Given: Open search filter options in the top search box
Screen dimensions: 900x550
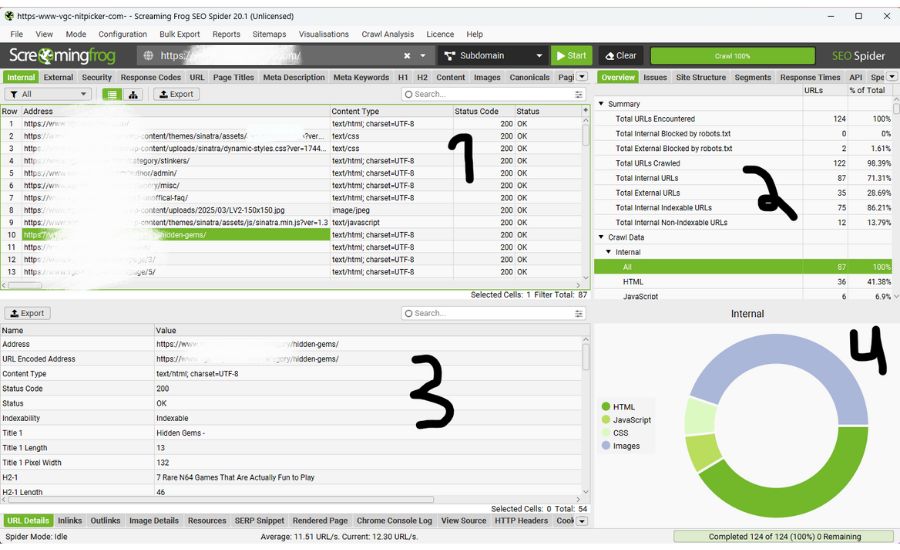Looking at the screenshot, I should (x=579, y=94).
